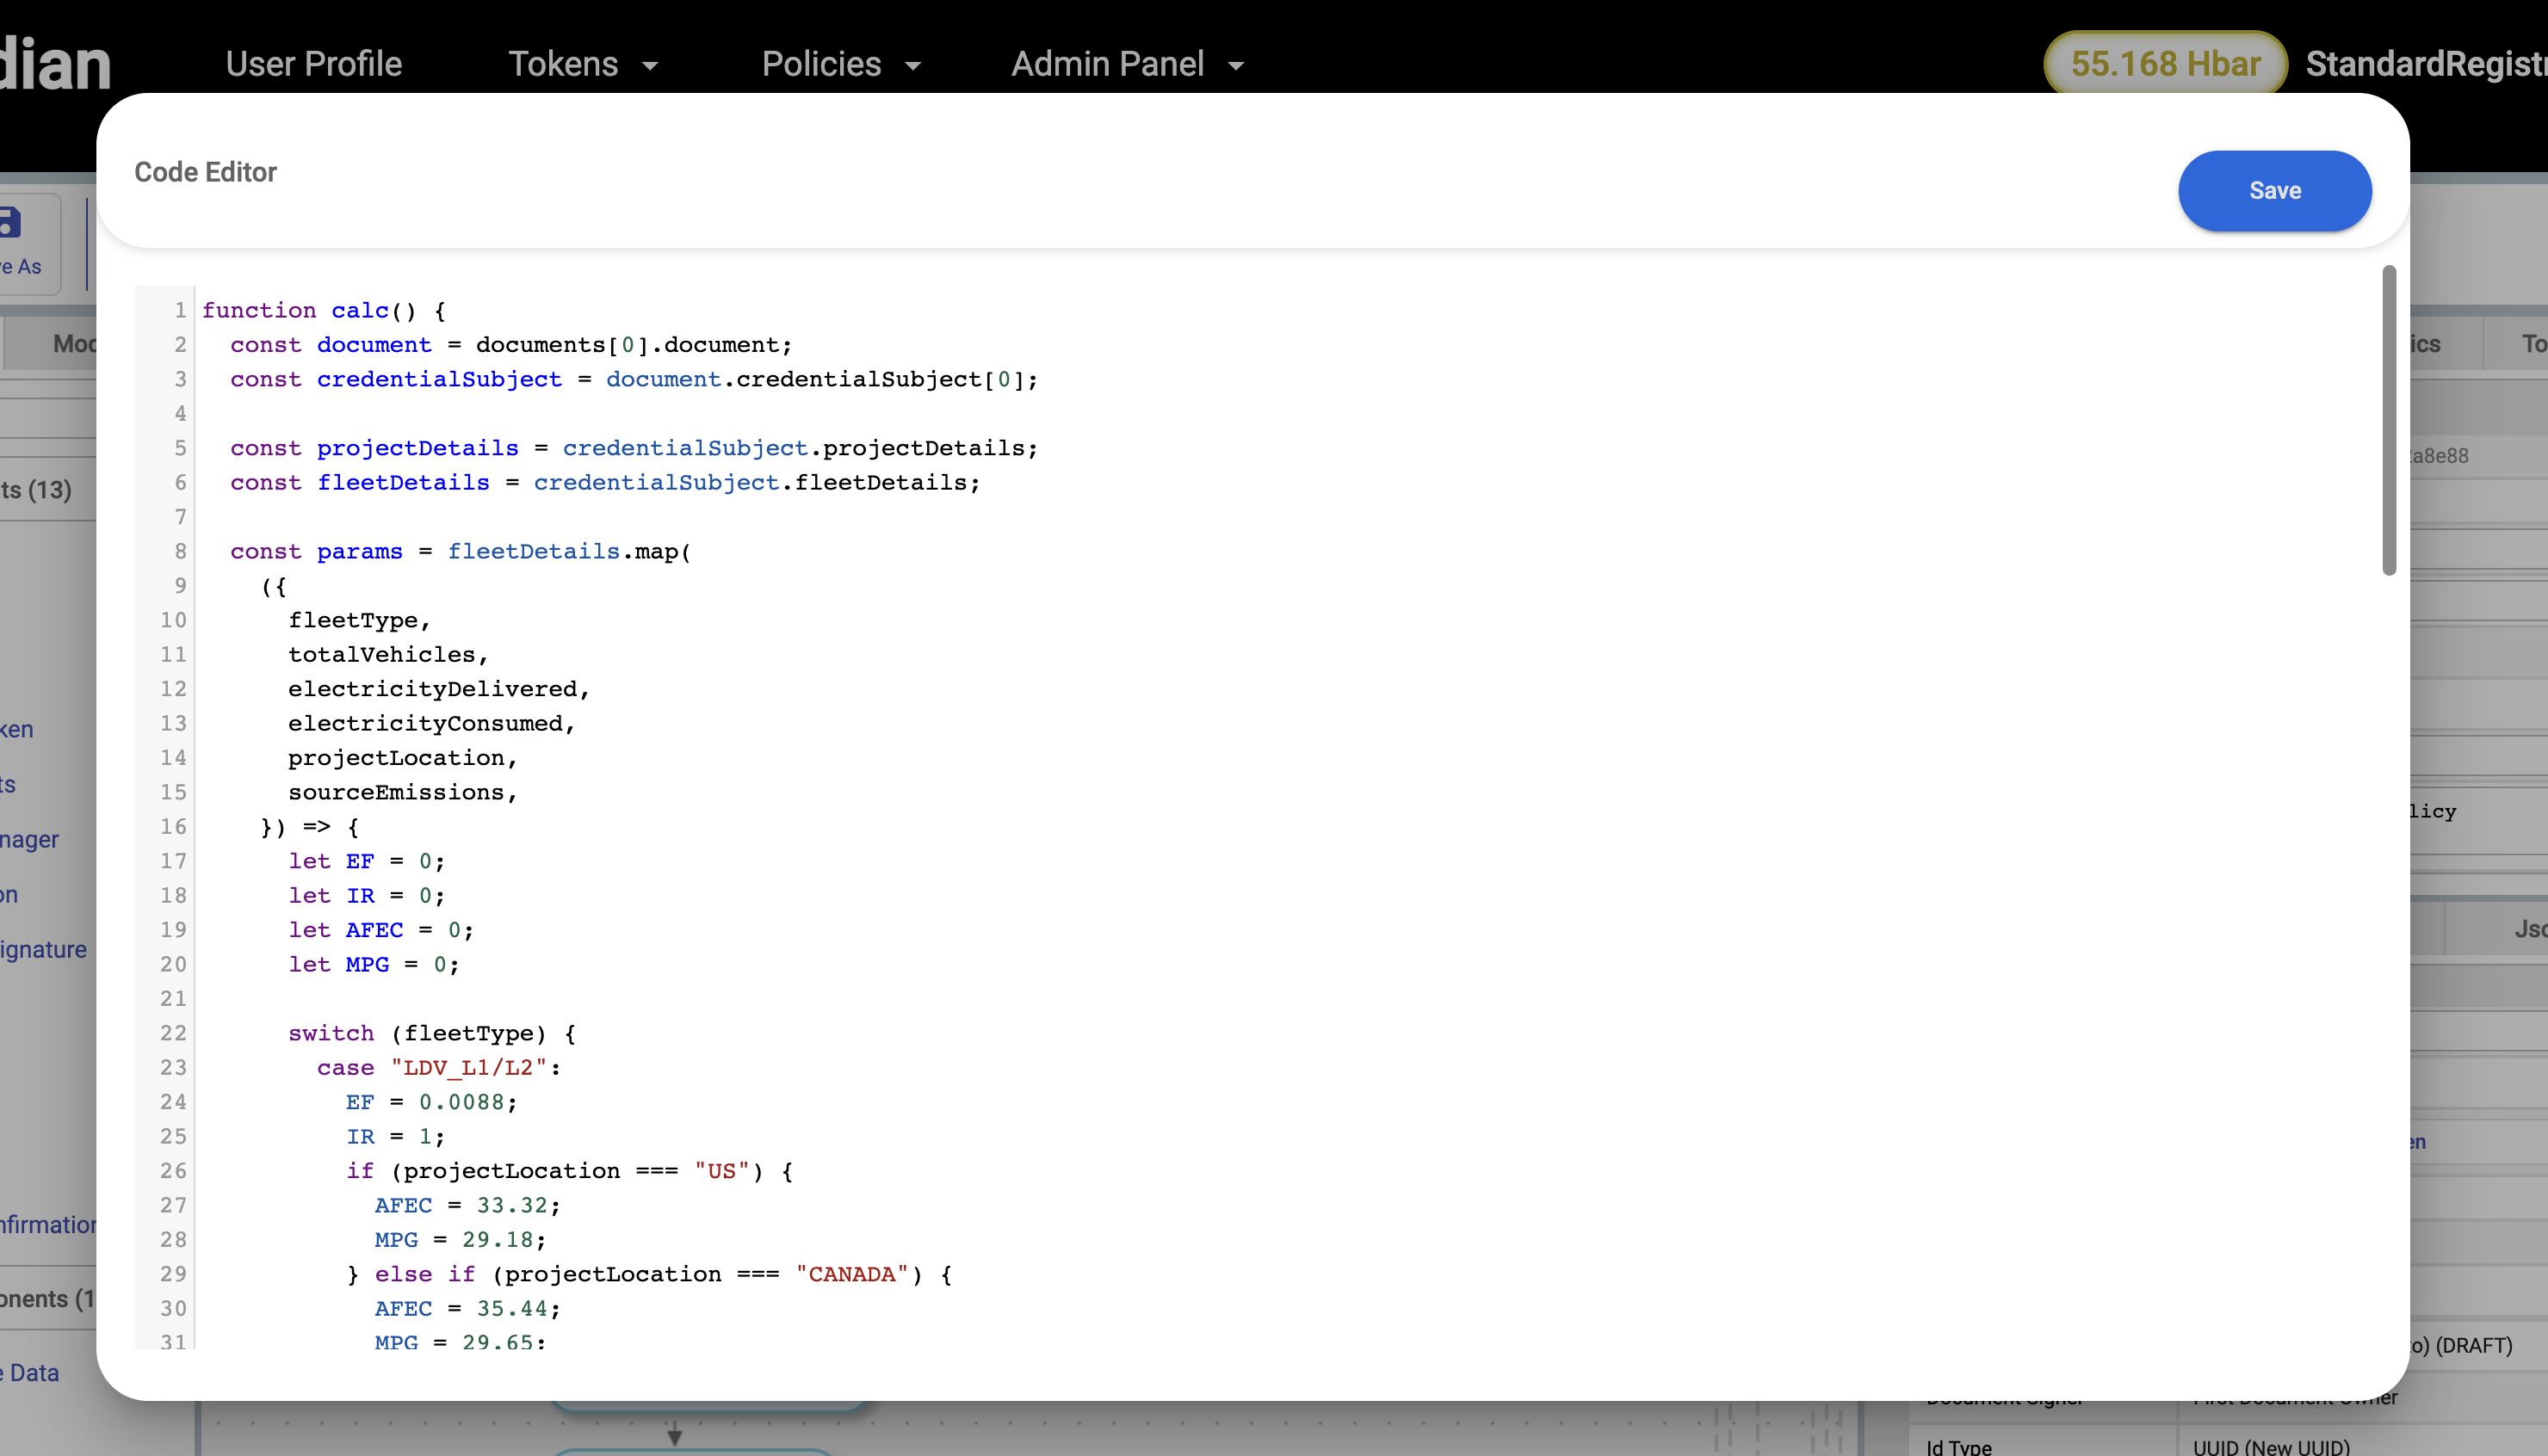The width and height of the screenshot is (2548, 1456).
Task: Click 'switch (fleetType)' on line 22
Action: click(417, 1033)
